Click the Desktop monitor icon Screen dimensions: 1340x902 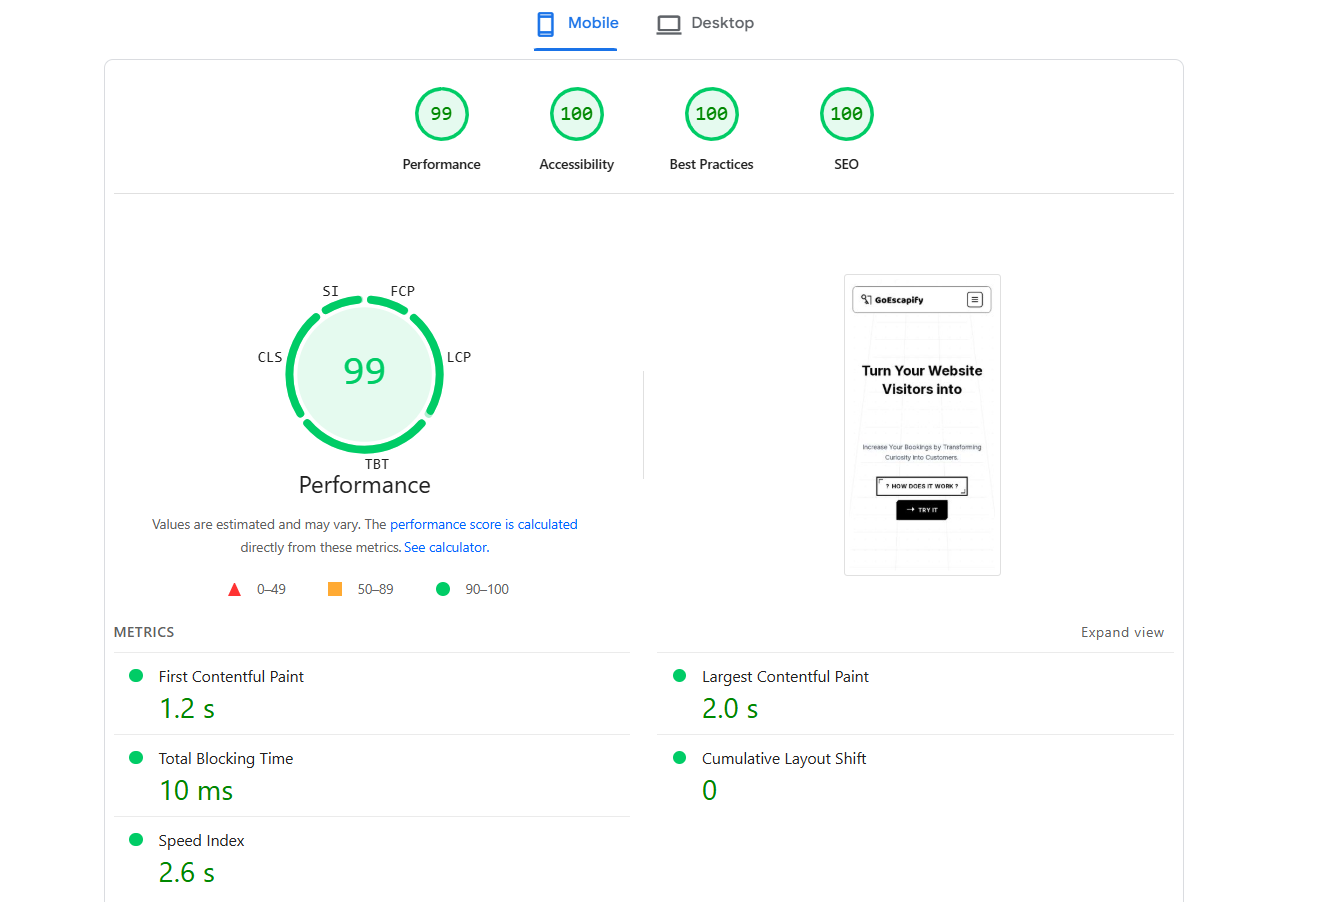point(668,24)
